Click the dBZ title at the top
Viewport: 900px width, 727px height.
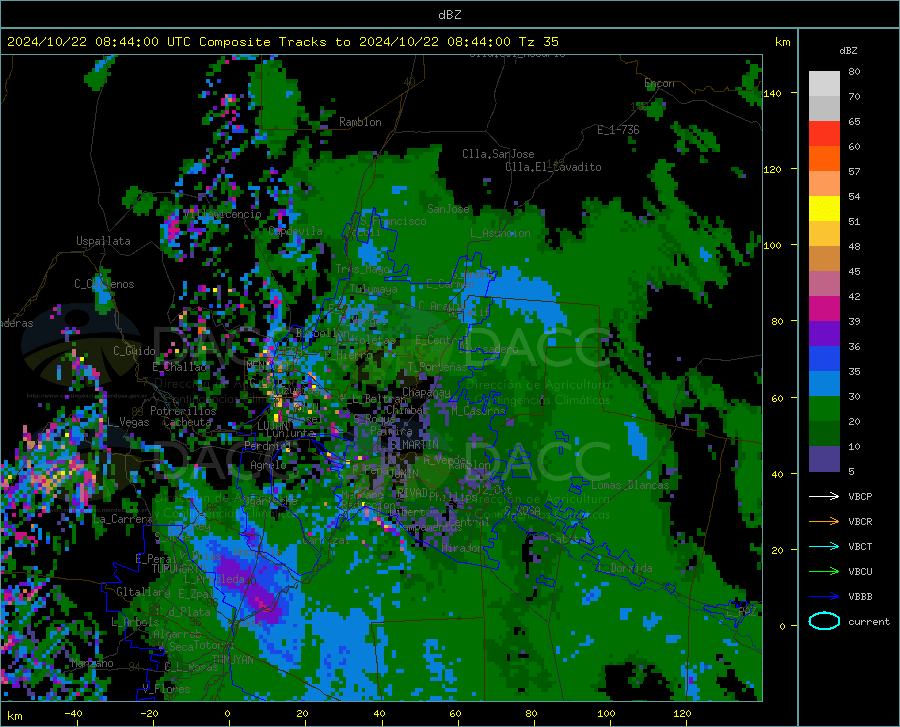coord(449,15)
